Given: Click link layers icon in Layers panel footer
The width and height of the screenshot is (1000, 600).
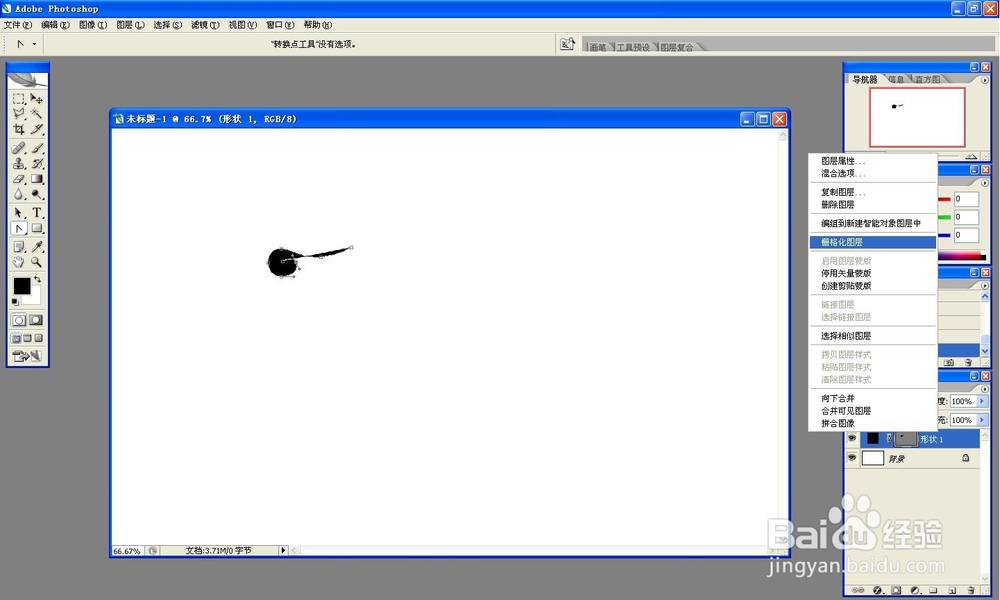Looking at the screenshot, I should 858,590.
